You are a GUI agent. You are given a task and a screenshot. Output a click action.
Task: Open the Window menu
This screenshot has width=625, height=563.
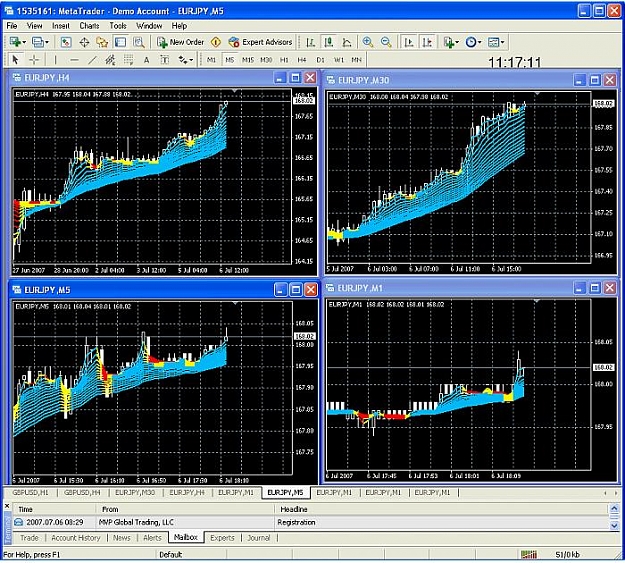(x=149, y=26)
